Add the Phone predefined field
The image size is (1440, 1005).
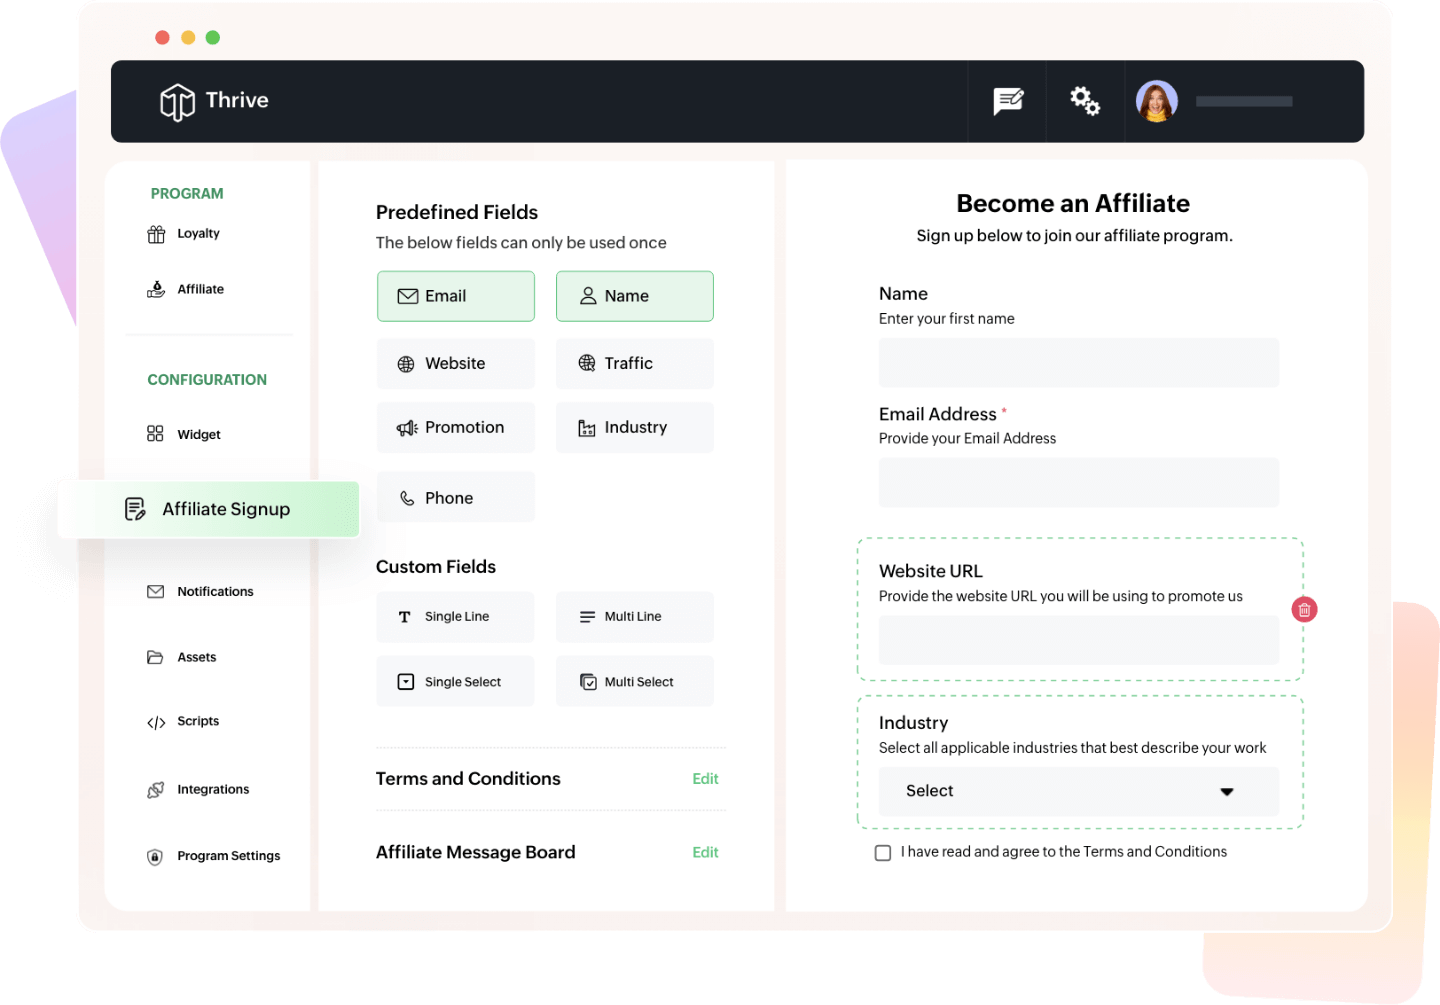click(455, 497)
